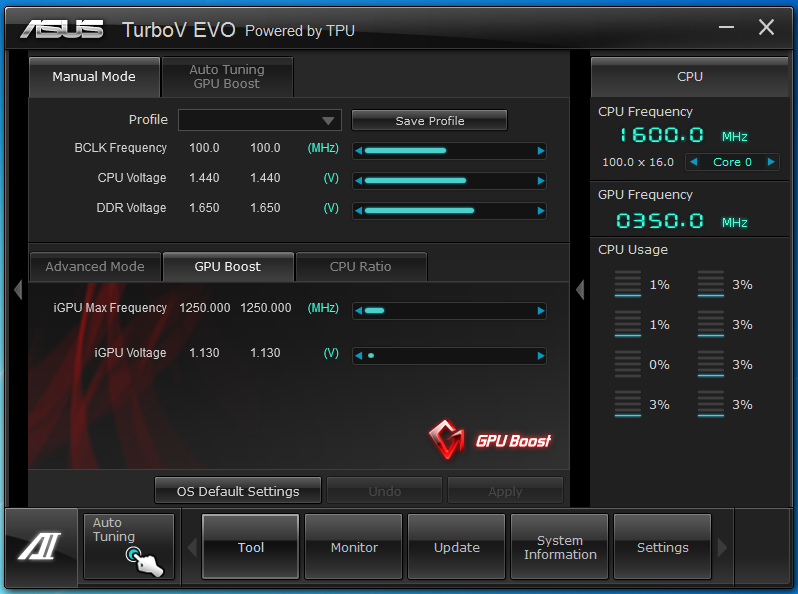Click the Apply button
This screenshot has width=798, height=594.
tap(505, 491)
